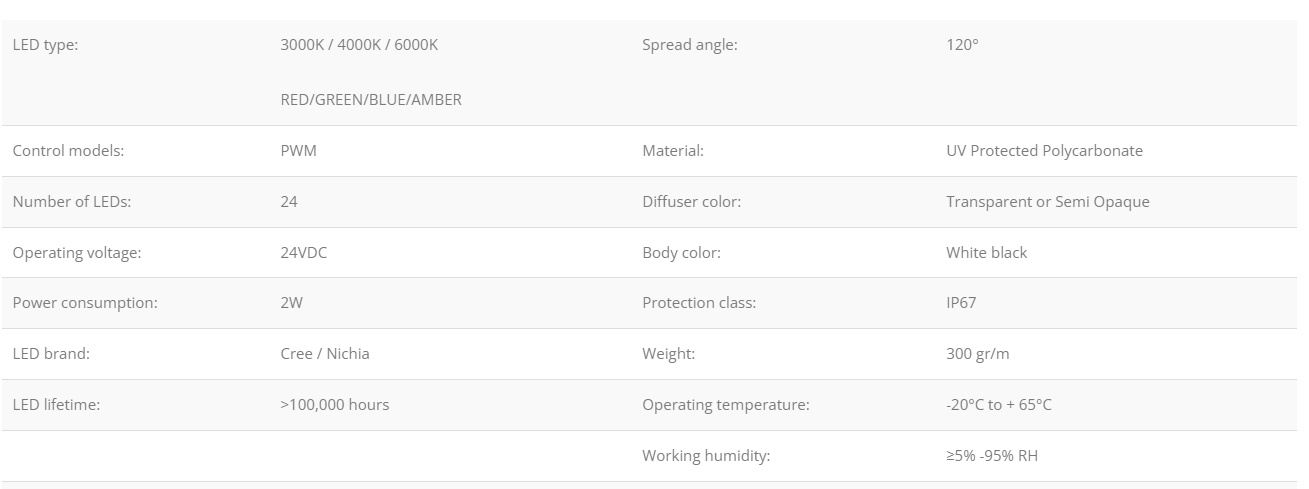Screen dimensions: 1309x489
Task: Click the "2W" power consumption value
Action: [x=291, y=303]
